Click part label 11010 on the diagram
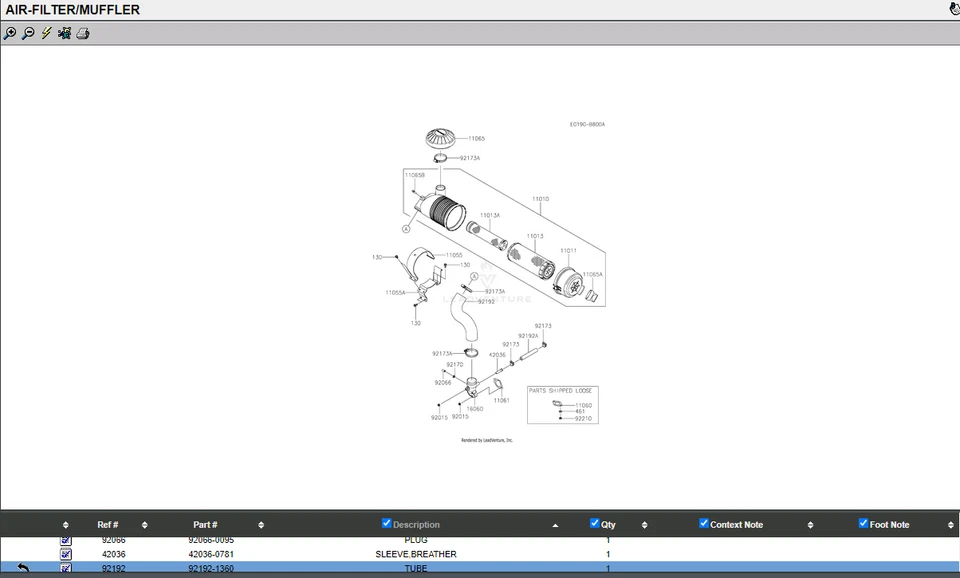Screen dimensions: 960x578 point(541,199)
